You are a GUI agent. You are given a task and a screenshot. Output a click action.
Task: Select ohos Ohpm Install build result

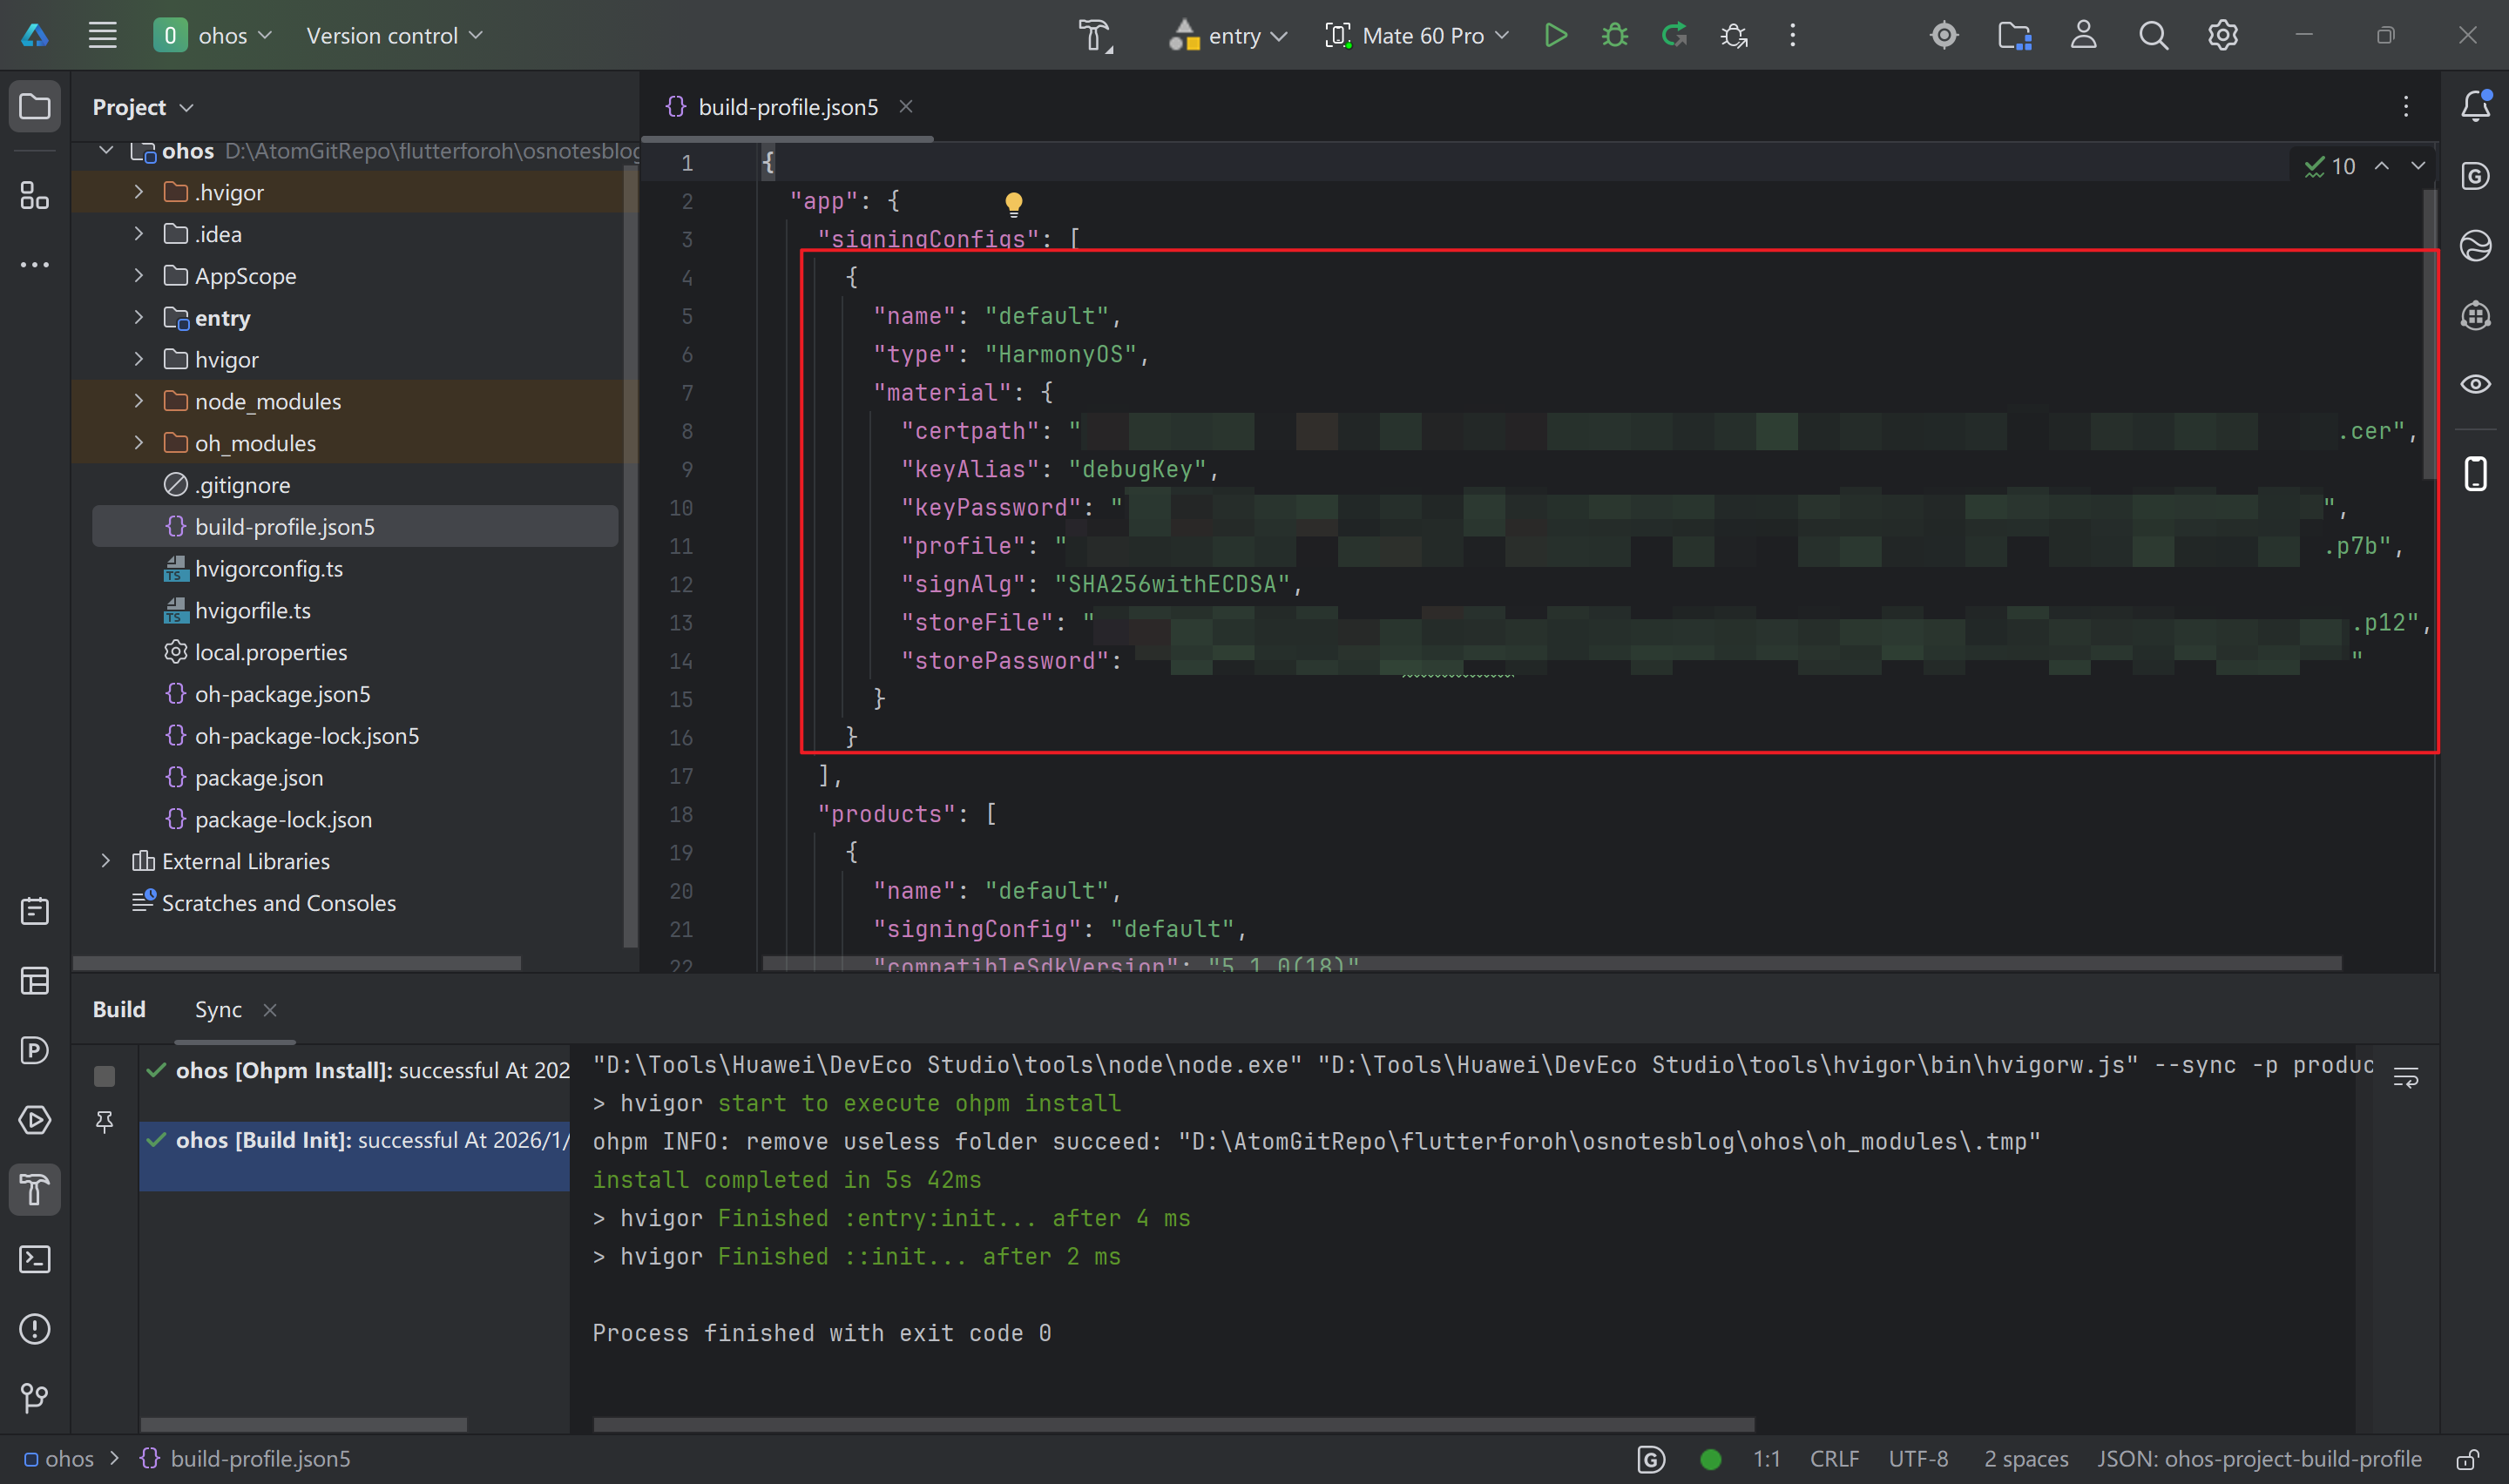355,1071
